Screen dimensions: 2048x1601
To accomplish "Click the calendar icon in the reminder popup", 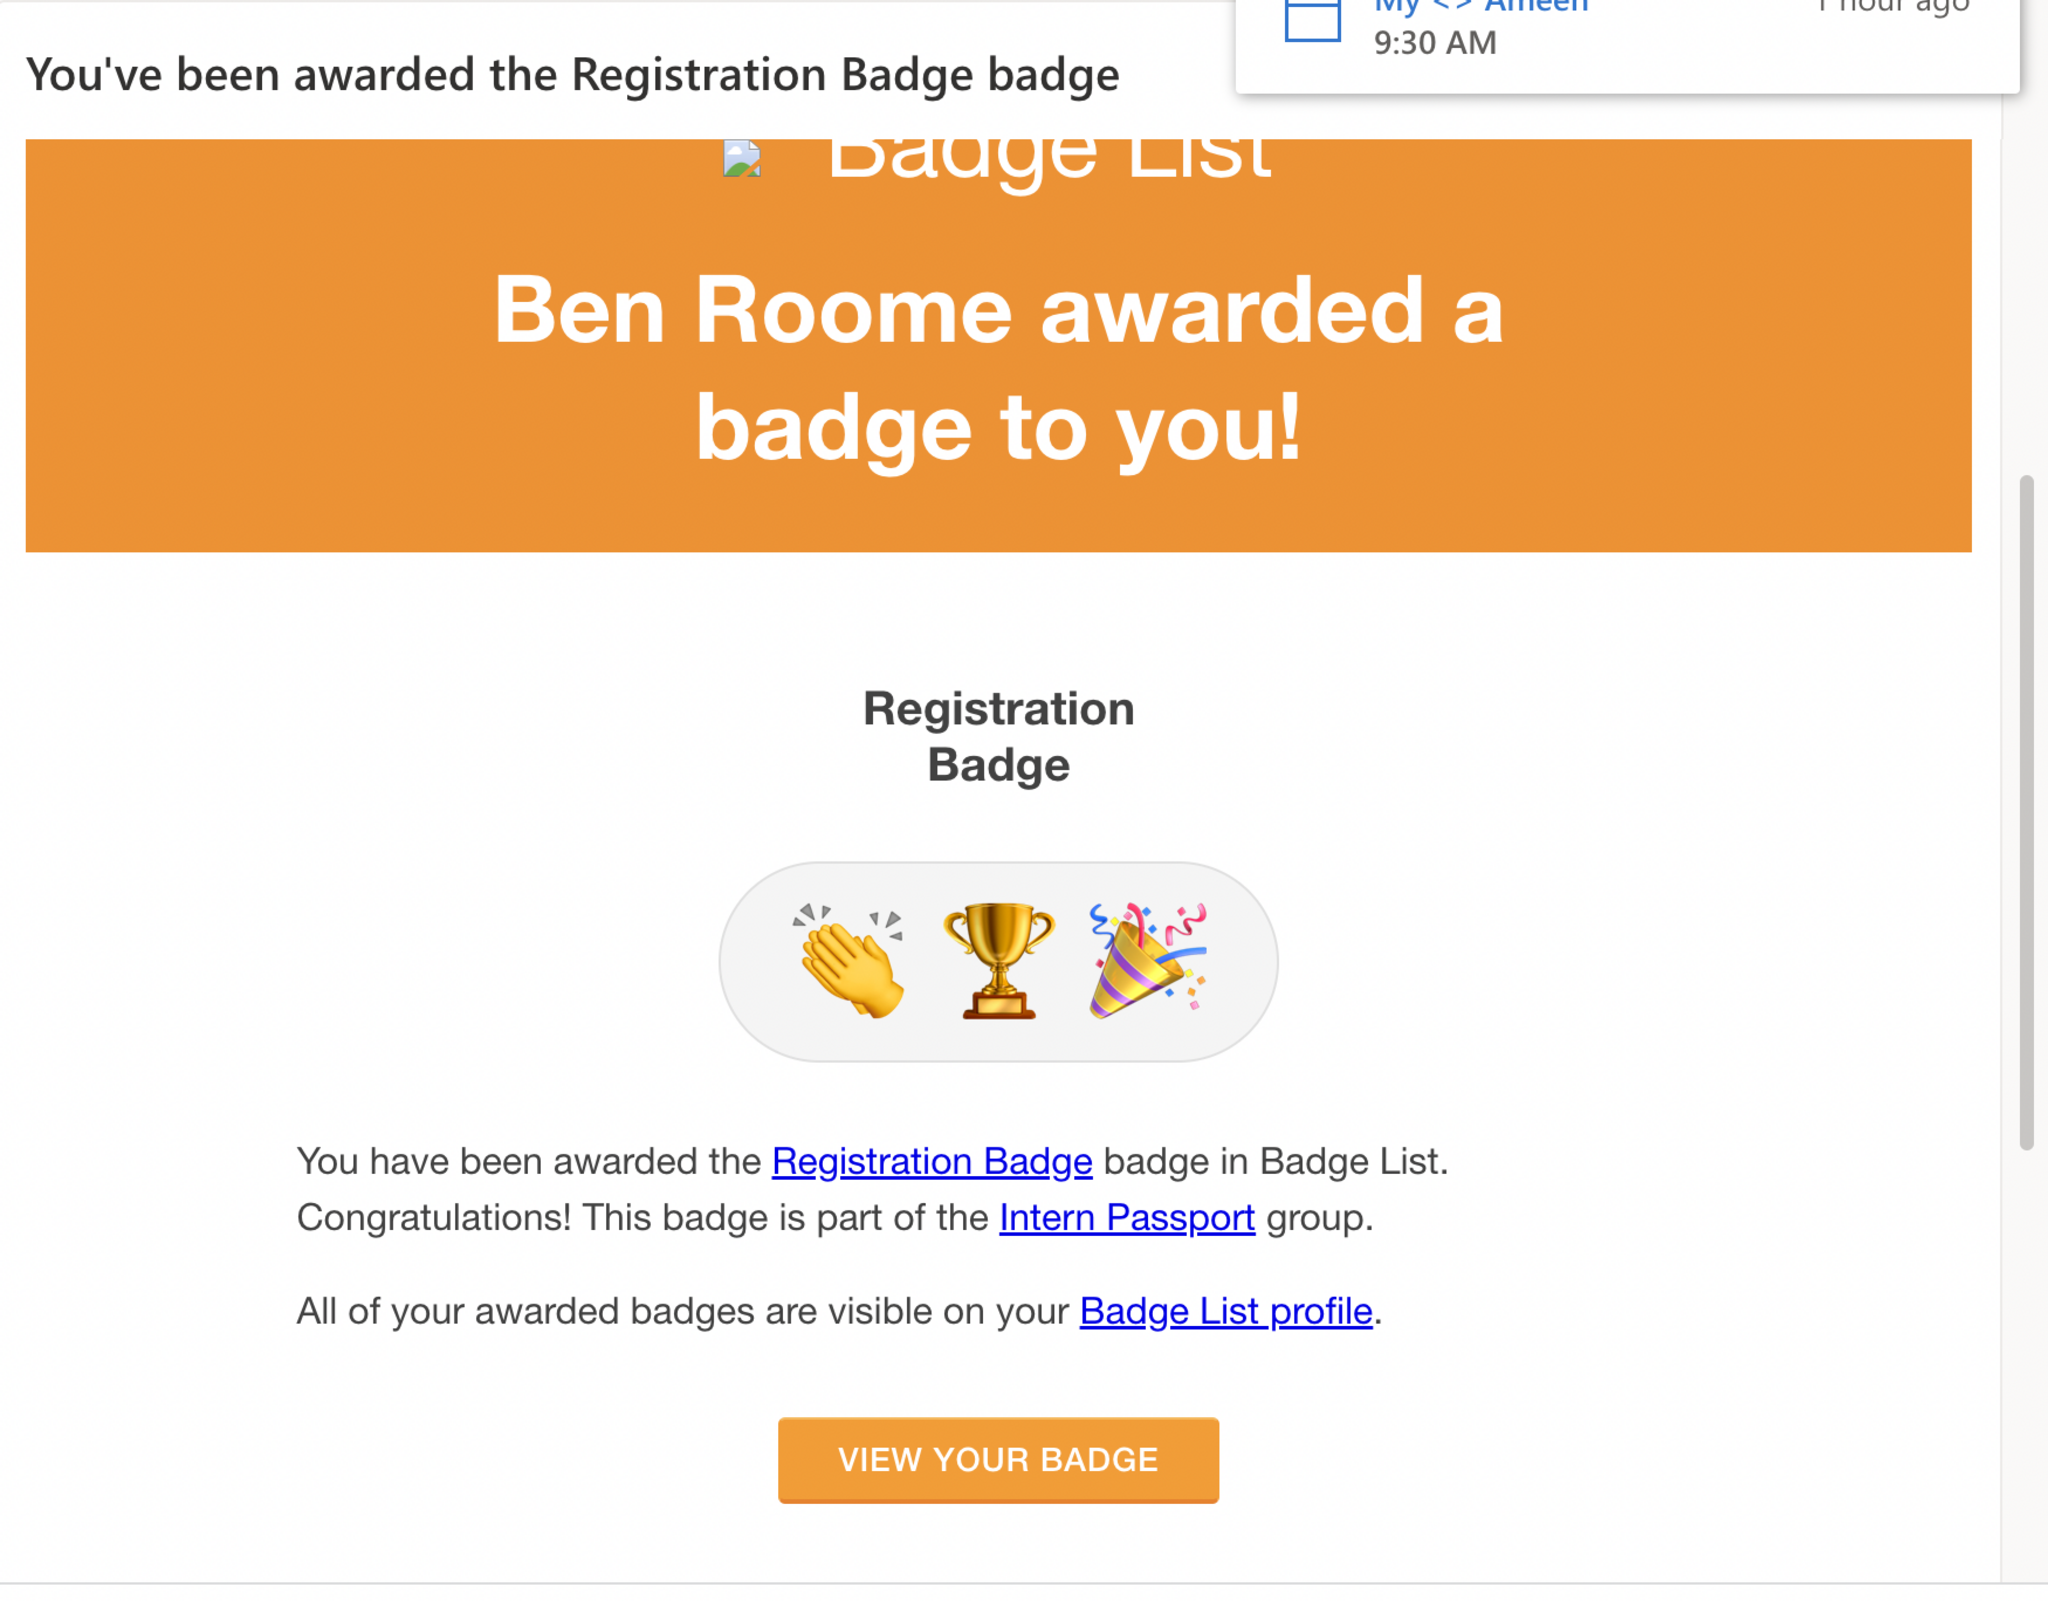I will coord(1311,20).
